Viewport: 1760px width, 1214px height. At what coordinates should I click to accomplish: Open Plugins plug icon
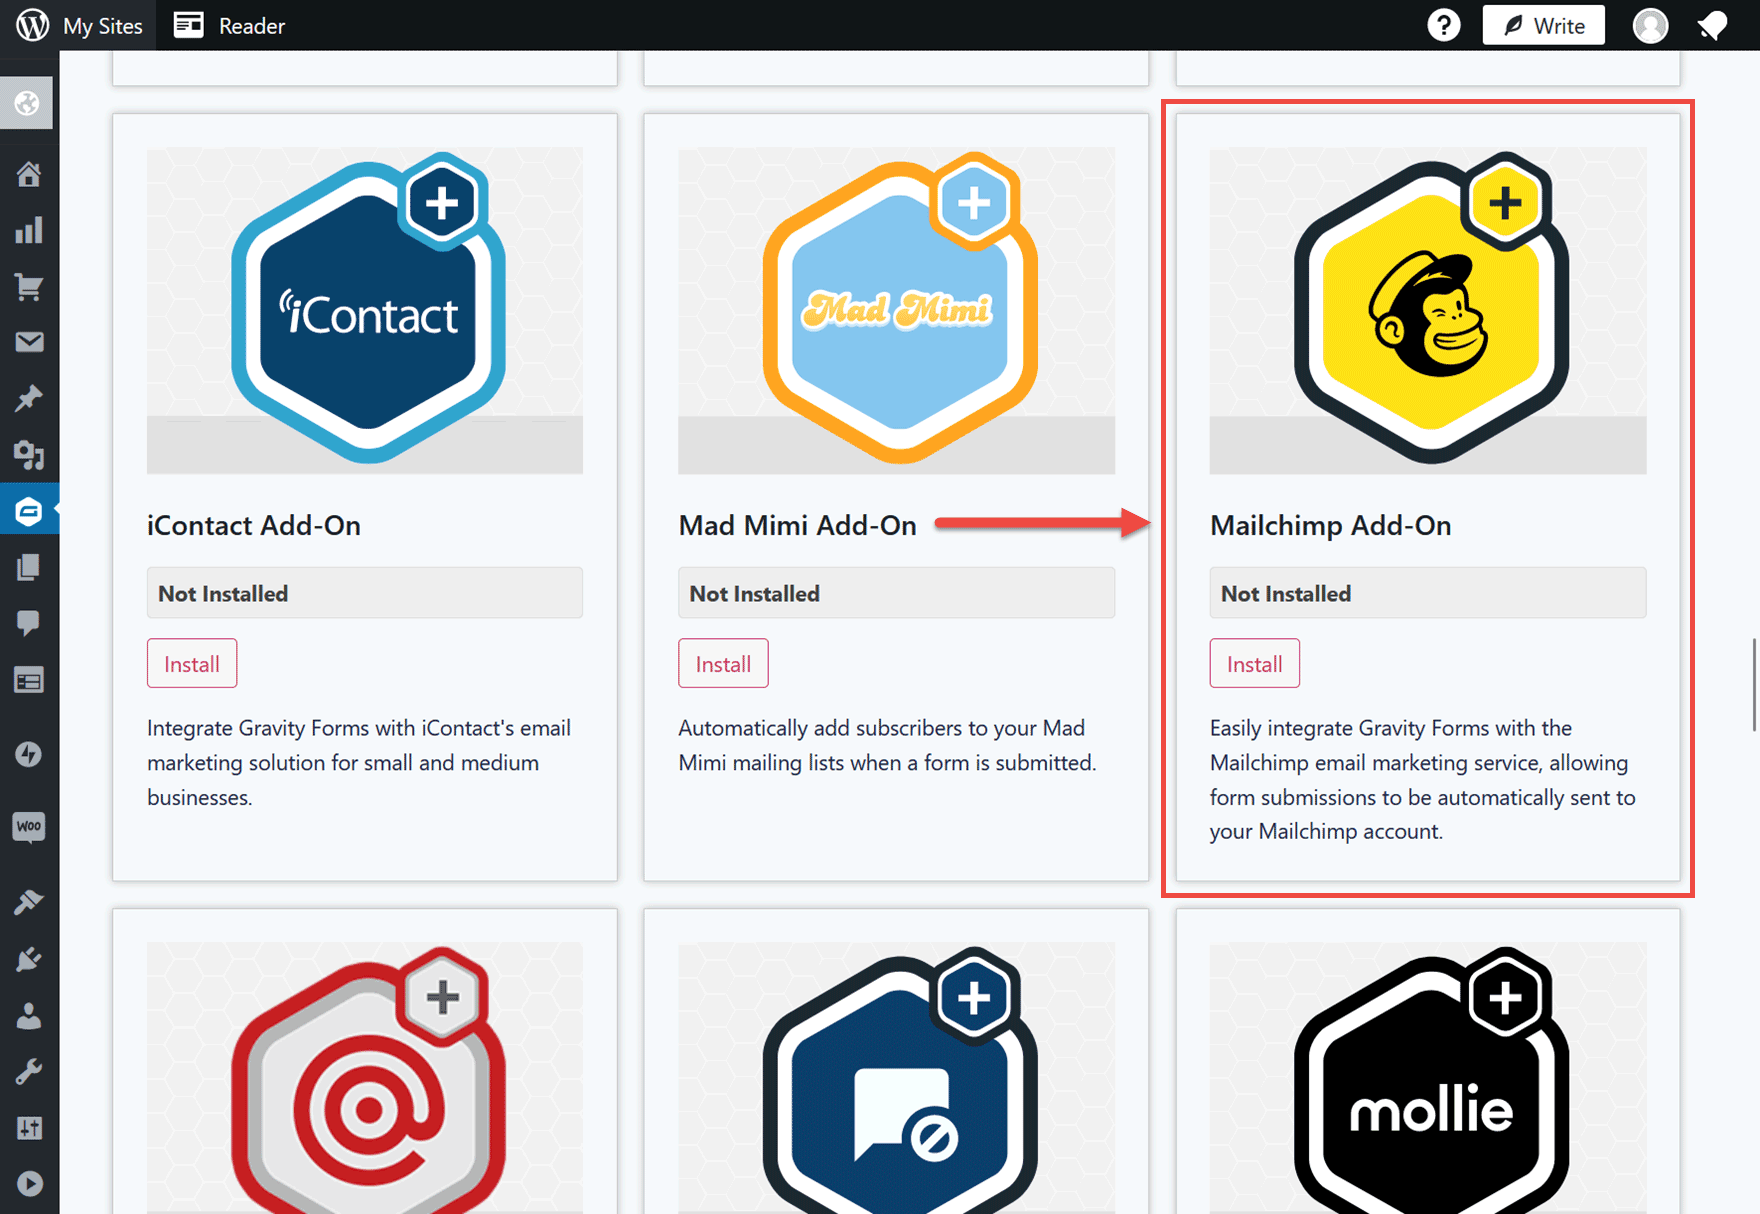[28, 959]
